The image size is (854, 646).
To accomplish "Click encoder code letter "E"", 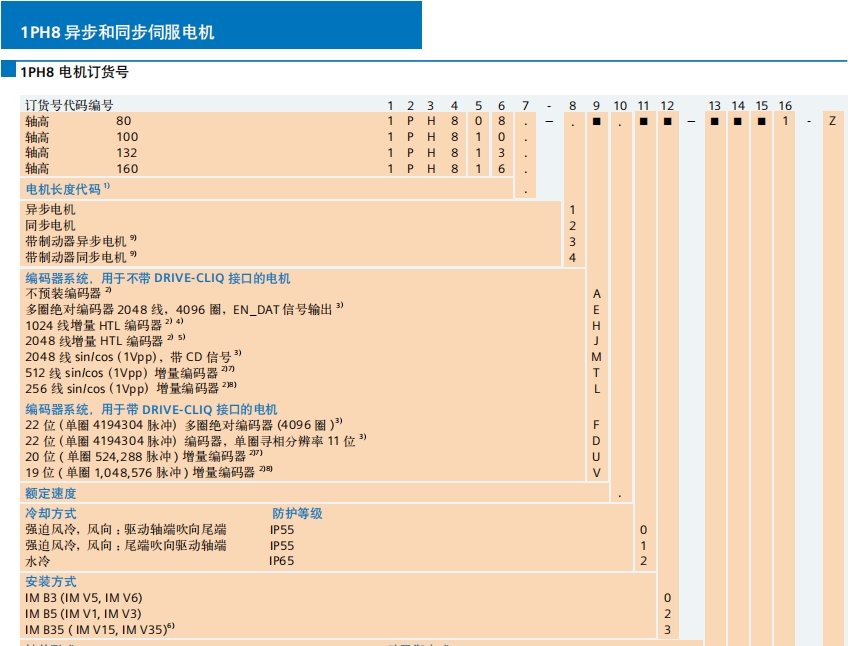I will point(596,310).
